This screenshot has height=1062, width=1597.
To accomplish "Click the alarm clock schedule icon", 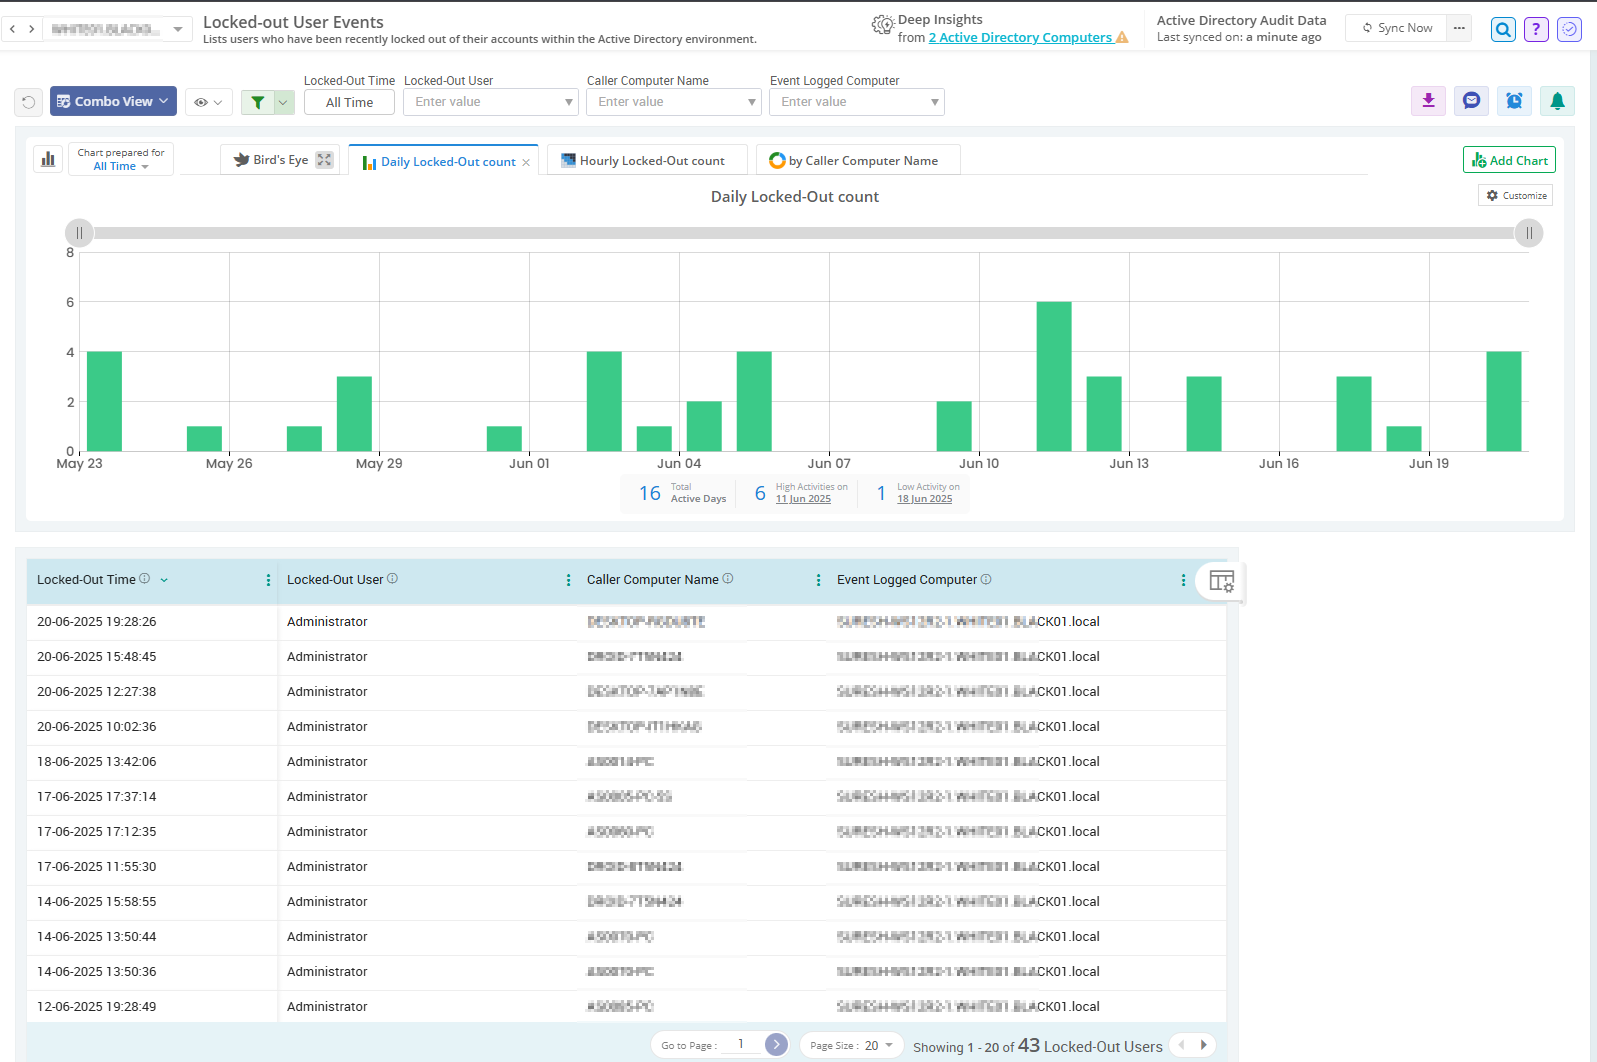I will 1514,101.
